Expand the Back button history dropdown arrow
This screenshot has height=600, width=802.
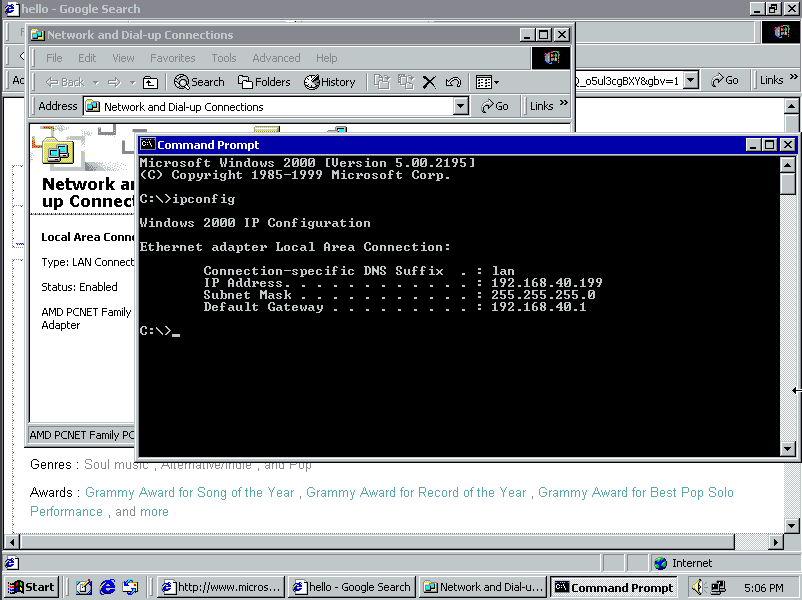pos(96,82)
